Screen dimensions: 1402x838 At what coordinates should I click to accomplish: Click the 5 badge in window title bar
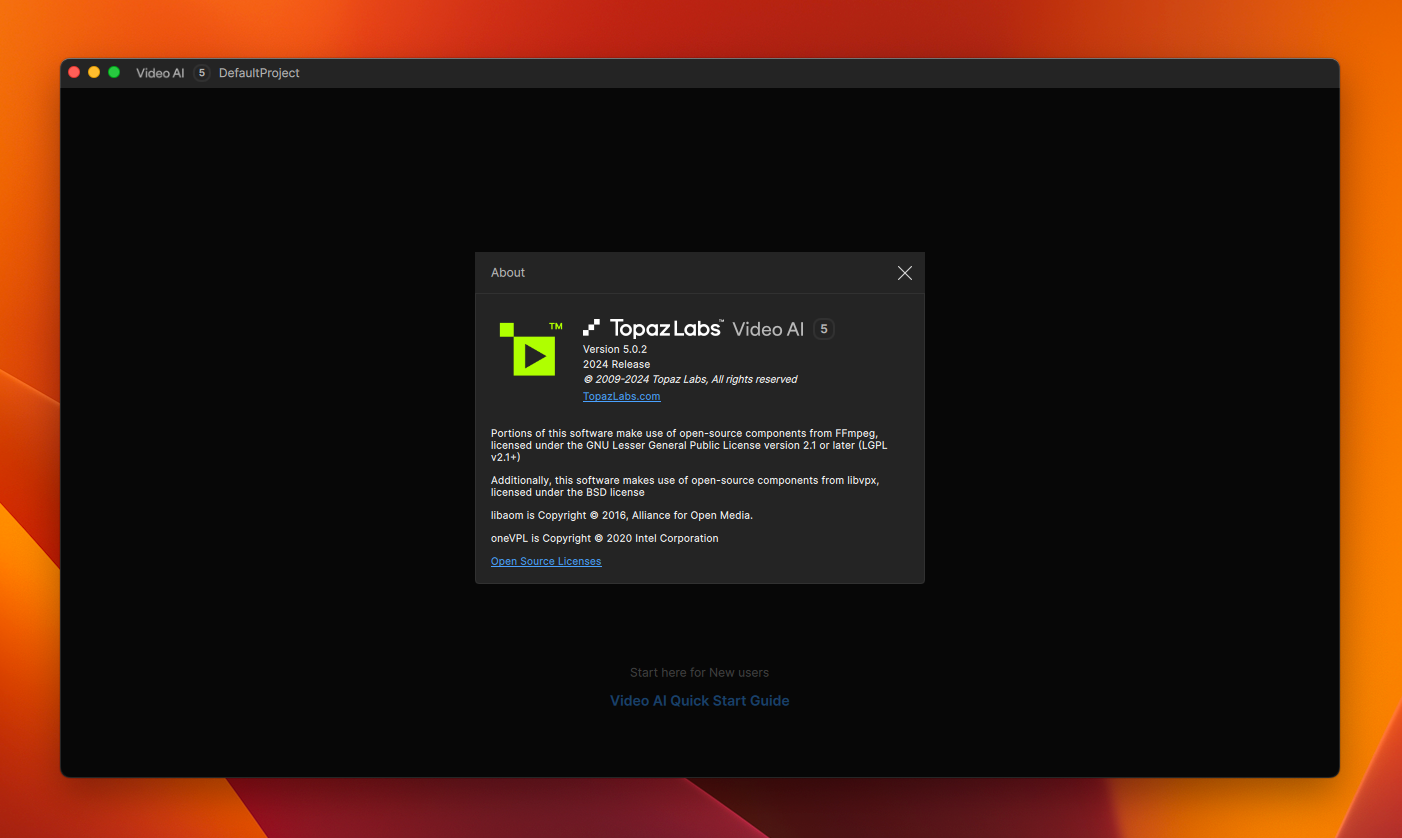pyautogui.click(x=202, y=73)
